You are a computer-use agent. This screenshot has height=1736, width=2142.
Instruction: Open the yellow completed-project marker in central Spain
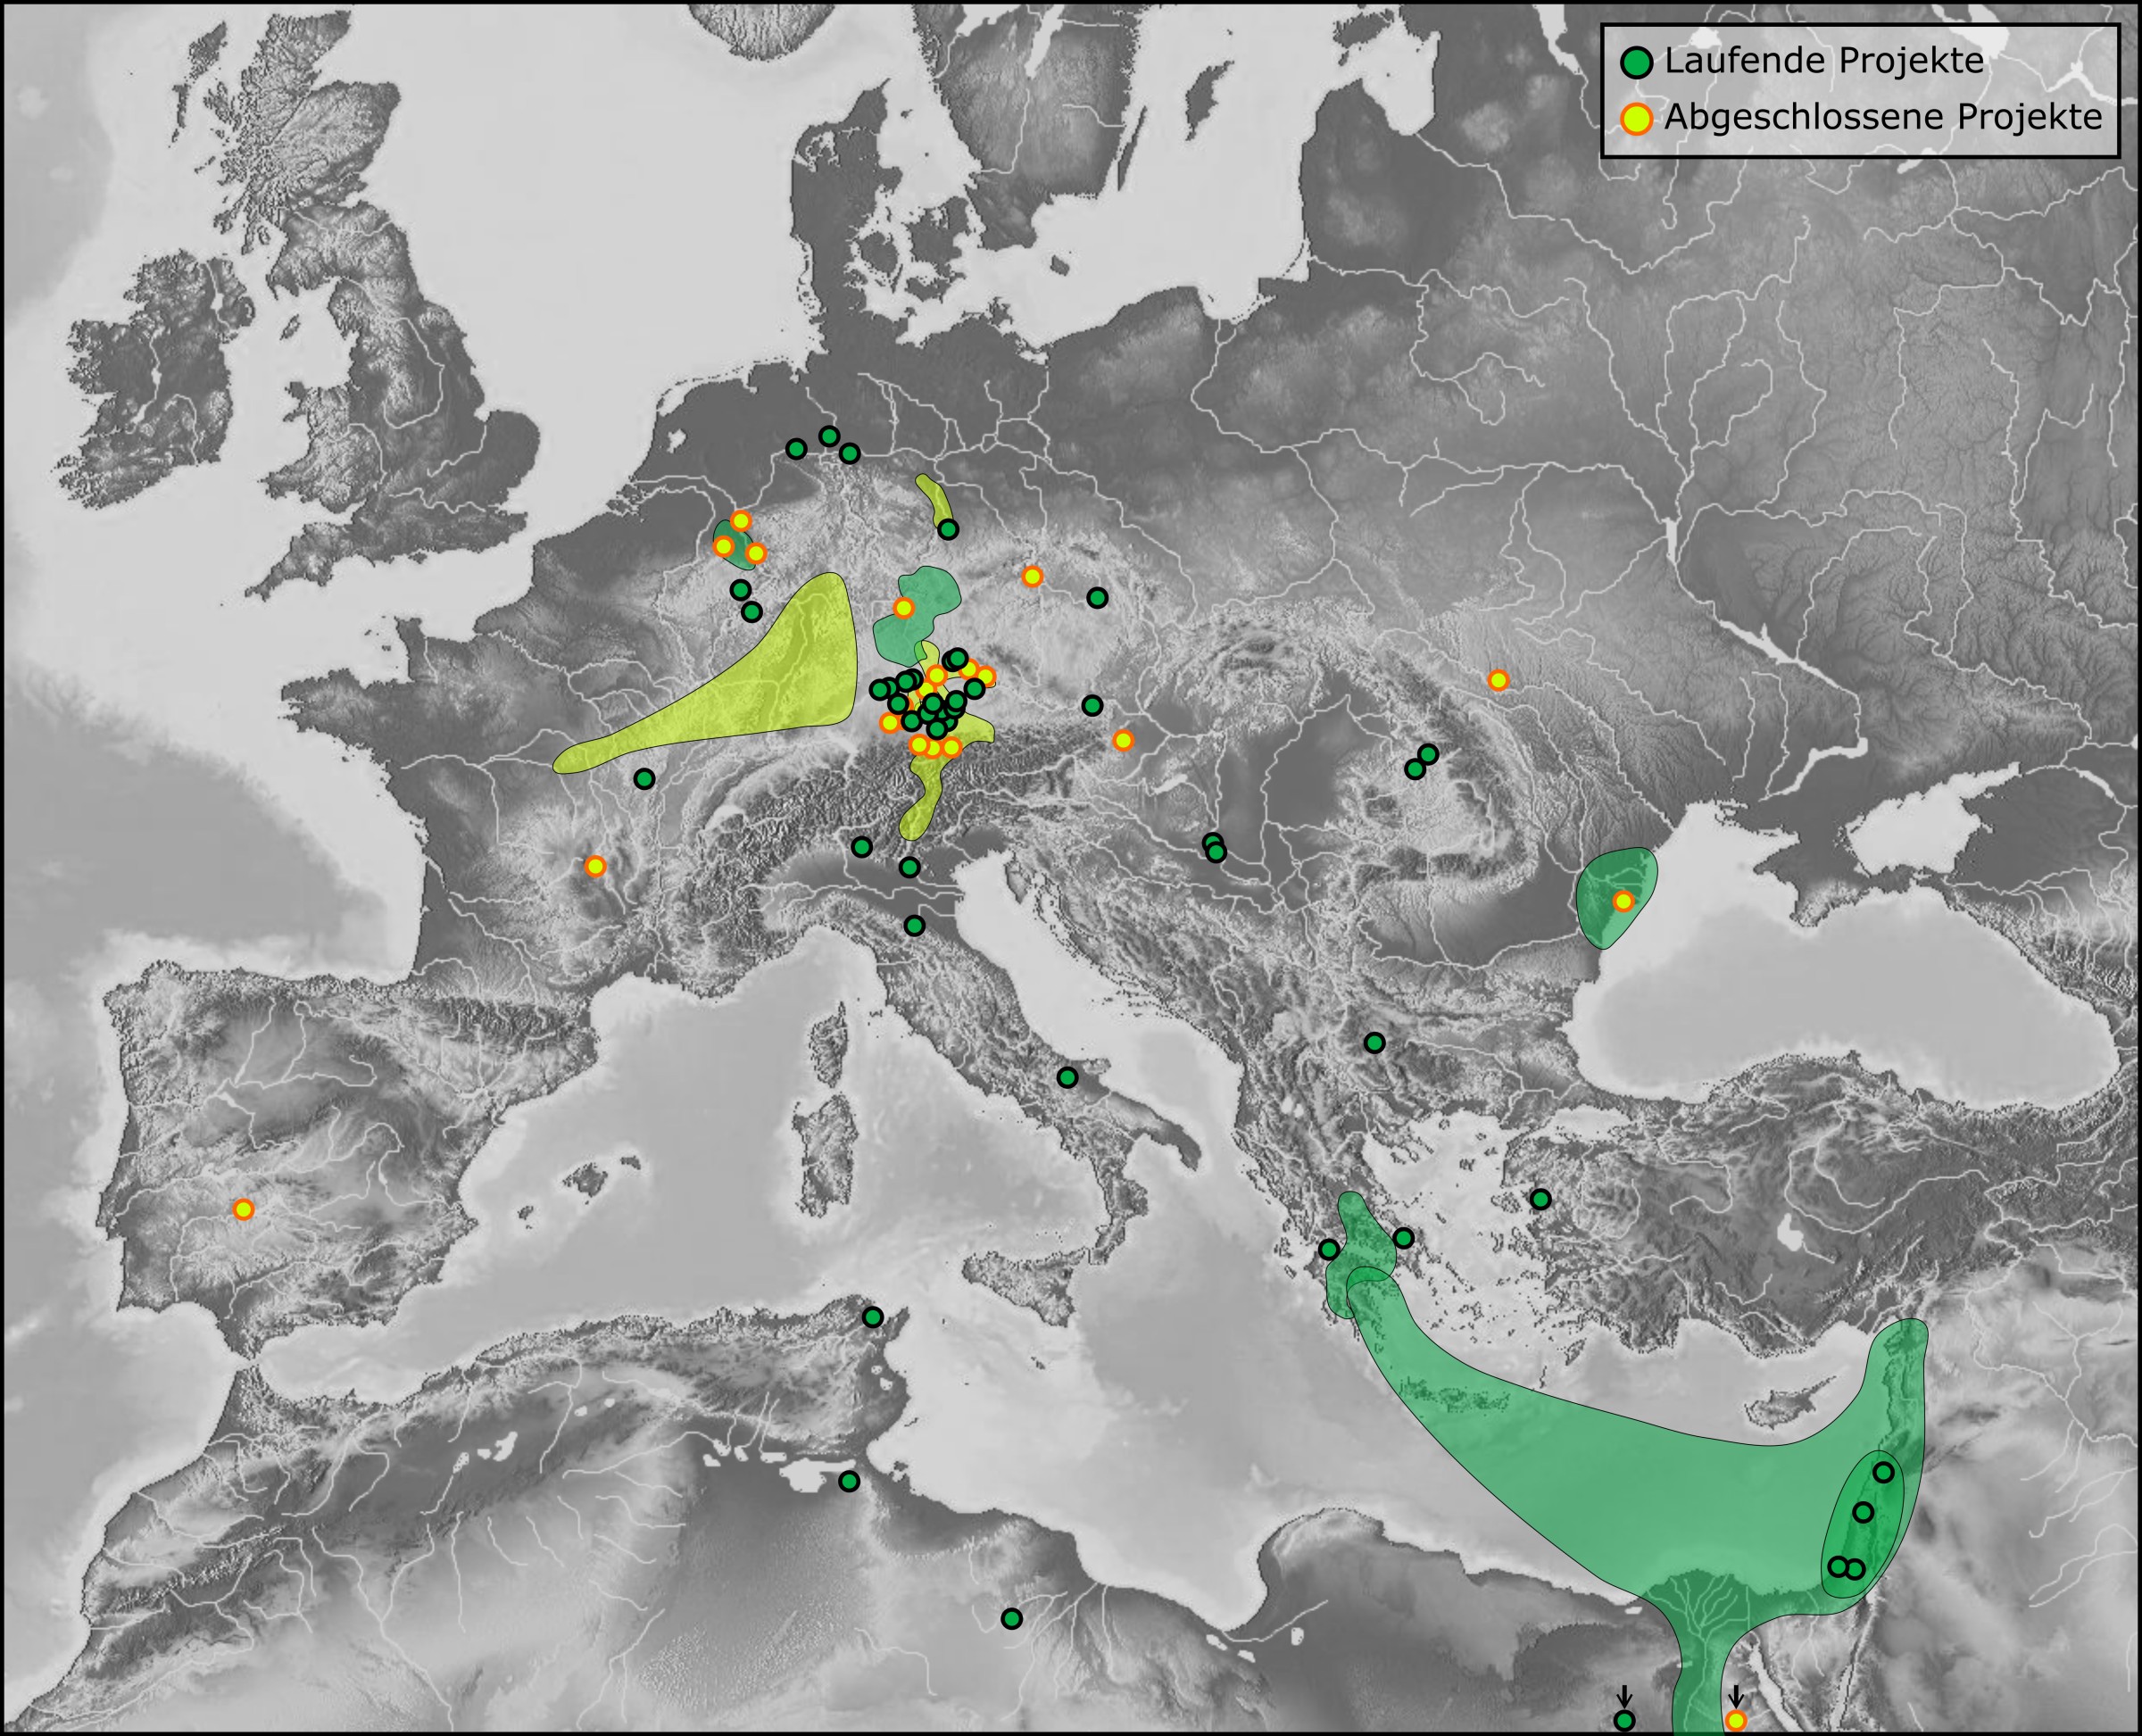pos(243,1209)
